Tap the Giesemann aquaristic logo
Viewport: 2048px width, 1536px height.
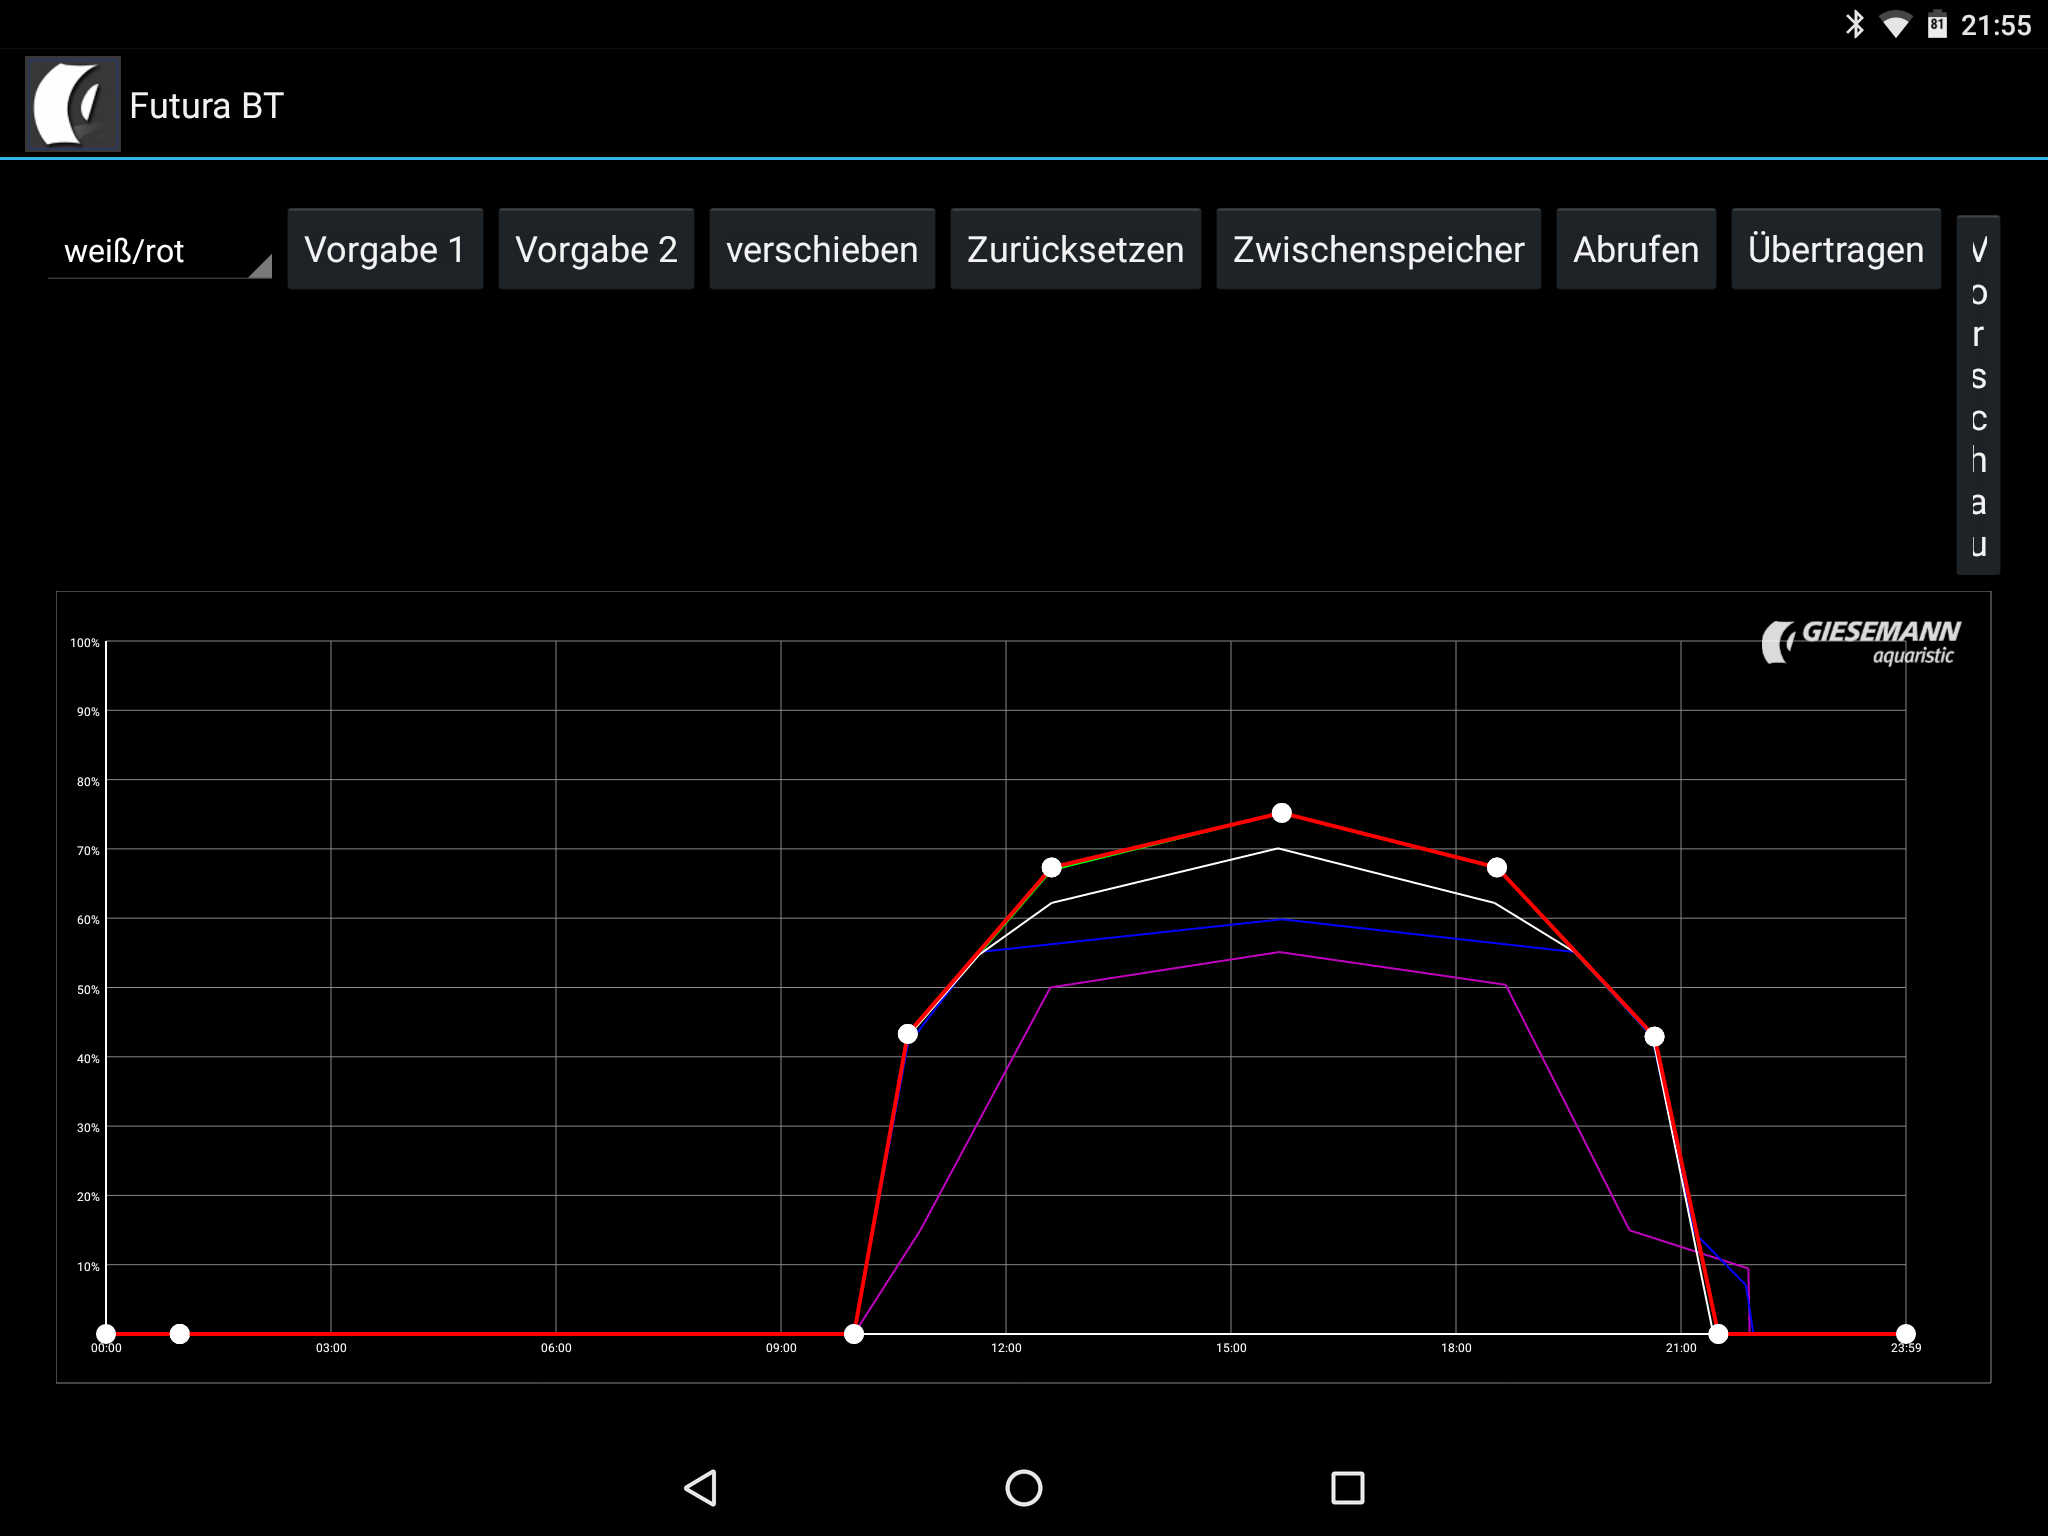(1861, 642)
